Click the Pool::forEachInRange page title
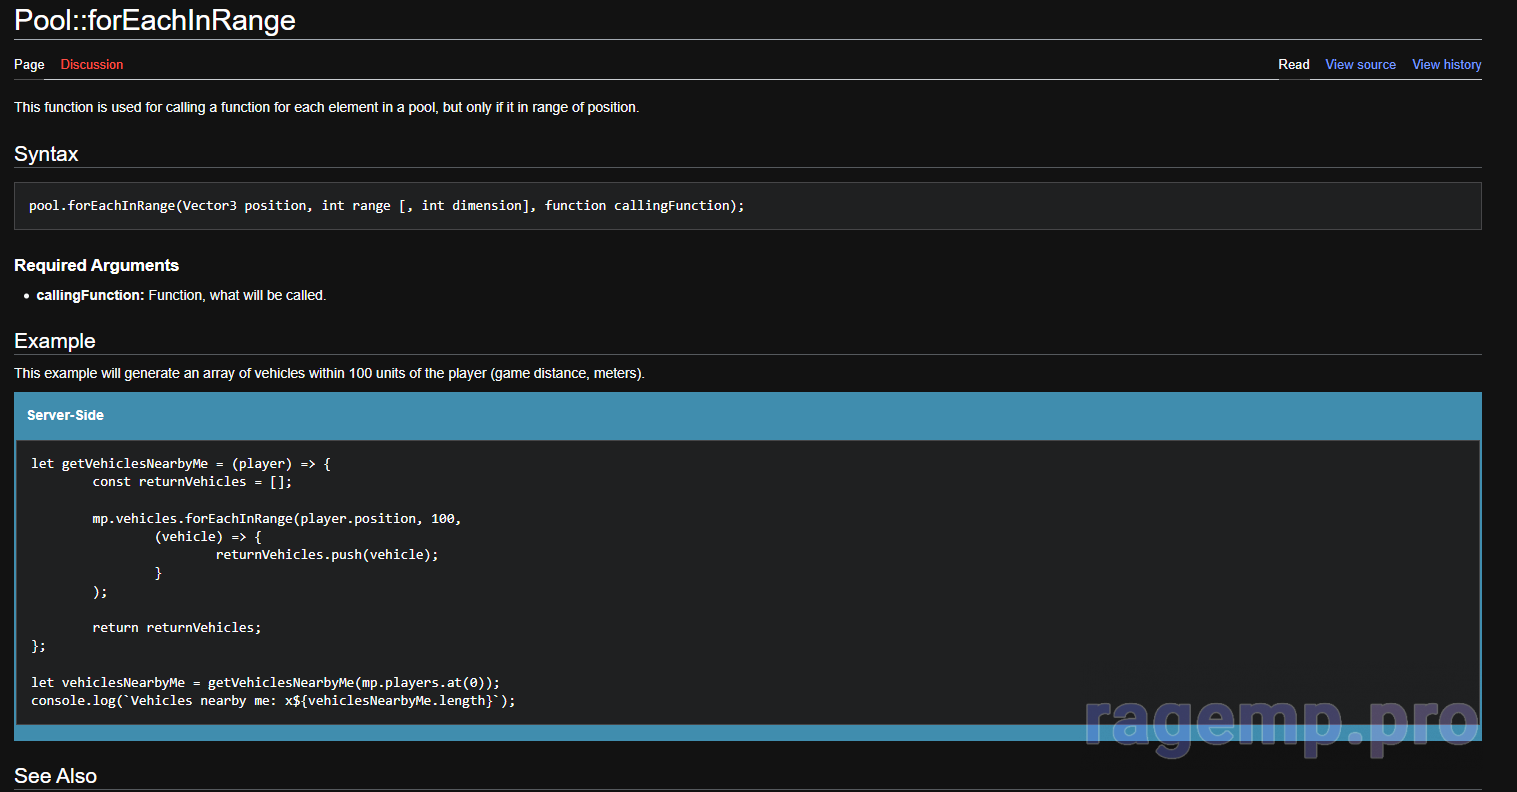The image size is (1517, 792). 155,21
